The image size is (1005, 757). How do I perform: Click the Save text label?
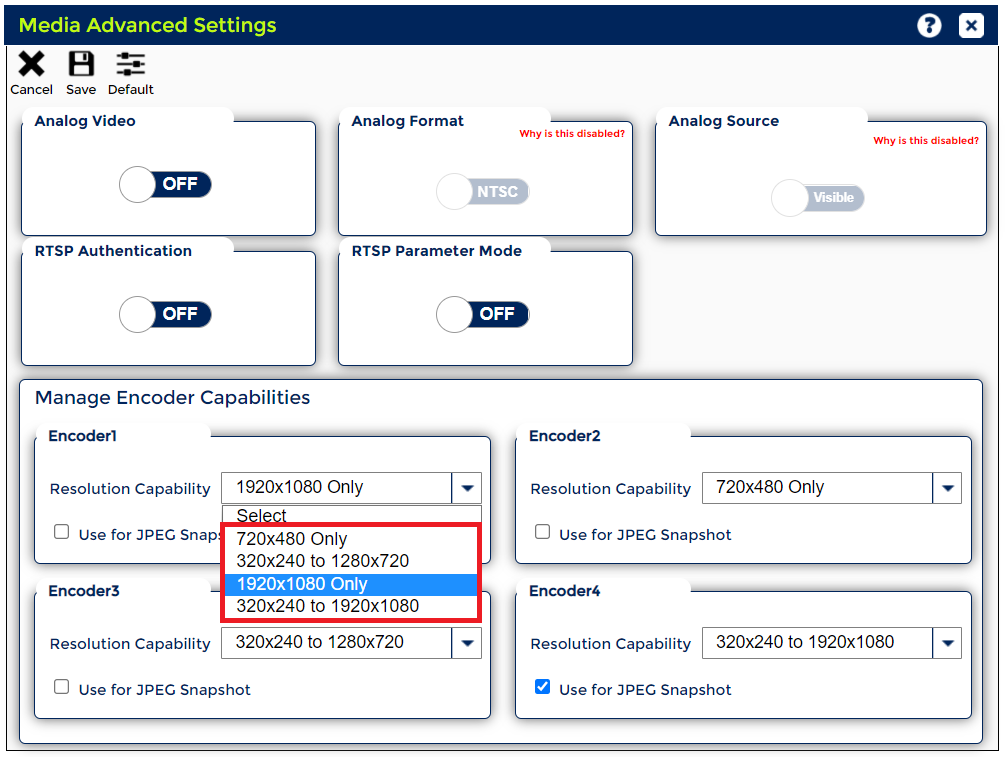coord(81,90)
